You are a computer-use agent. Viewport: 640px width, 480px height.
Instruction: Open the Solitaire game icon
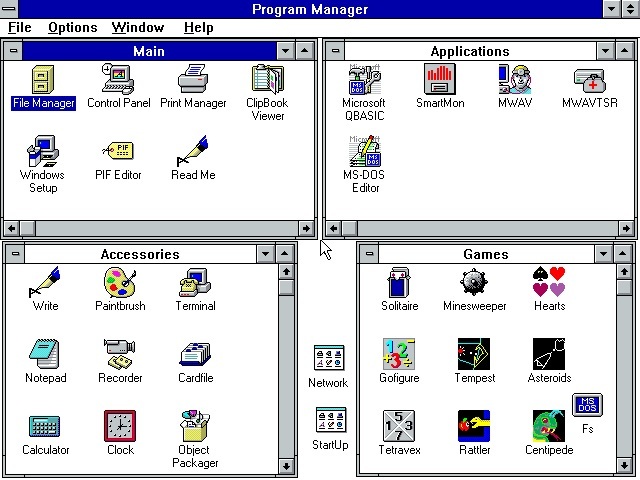(399, 282)
